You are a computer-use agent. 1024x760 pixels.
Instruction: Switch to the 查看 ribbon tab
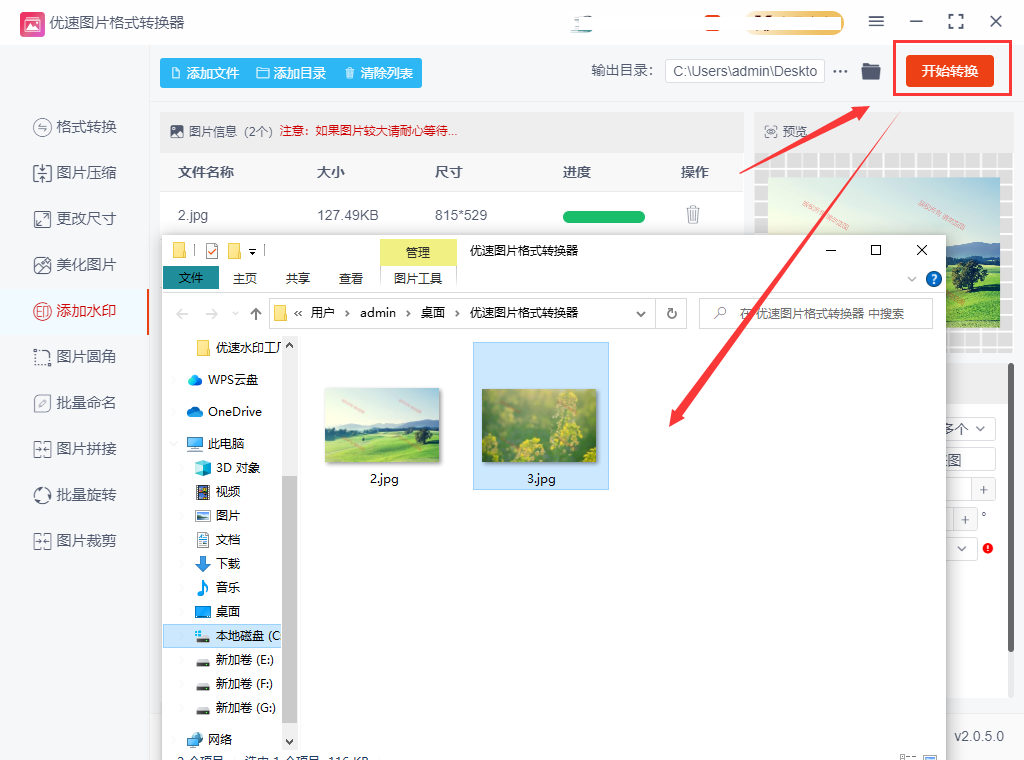[x=351, y=279]
